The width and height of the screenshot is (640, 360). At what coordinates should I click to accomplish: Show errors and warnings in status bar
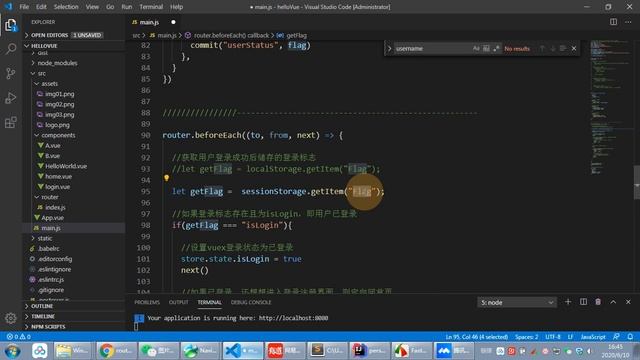(19, 337)
